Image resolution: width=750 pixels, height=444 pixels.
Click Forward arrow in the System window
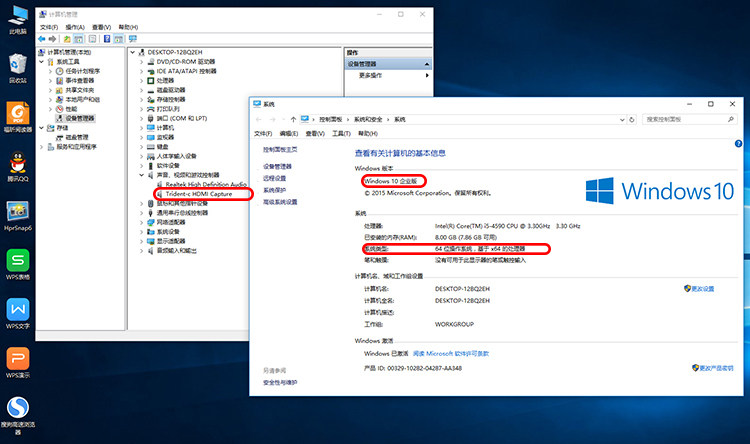[273, 120]
